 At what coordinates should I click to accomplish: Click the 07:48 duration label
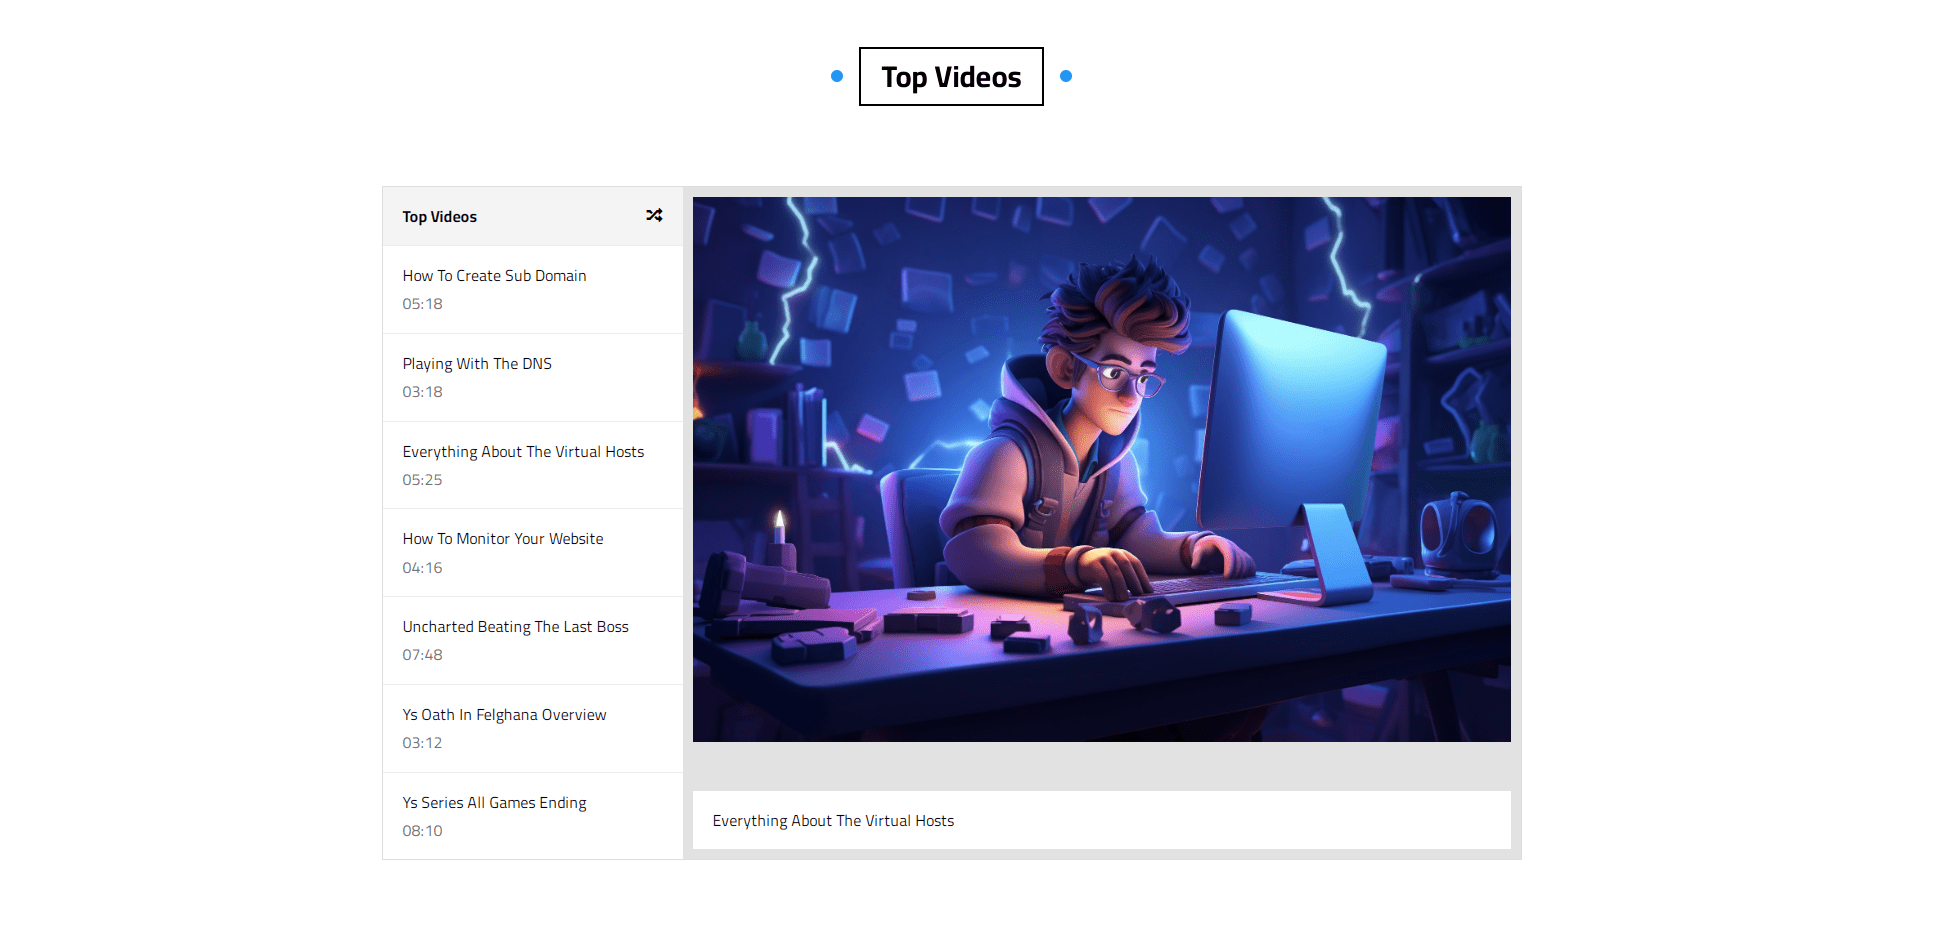point(422,655)
